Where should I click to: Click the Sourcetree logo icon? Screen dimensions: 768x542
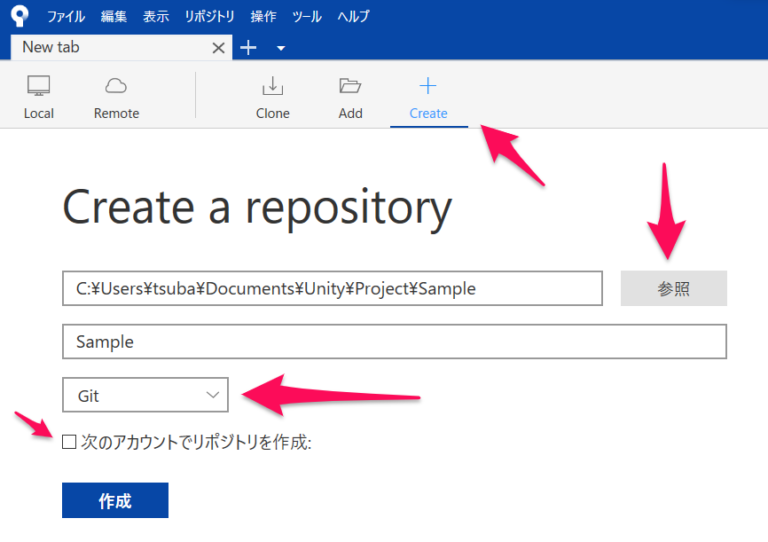click(x=20, y=16)
